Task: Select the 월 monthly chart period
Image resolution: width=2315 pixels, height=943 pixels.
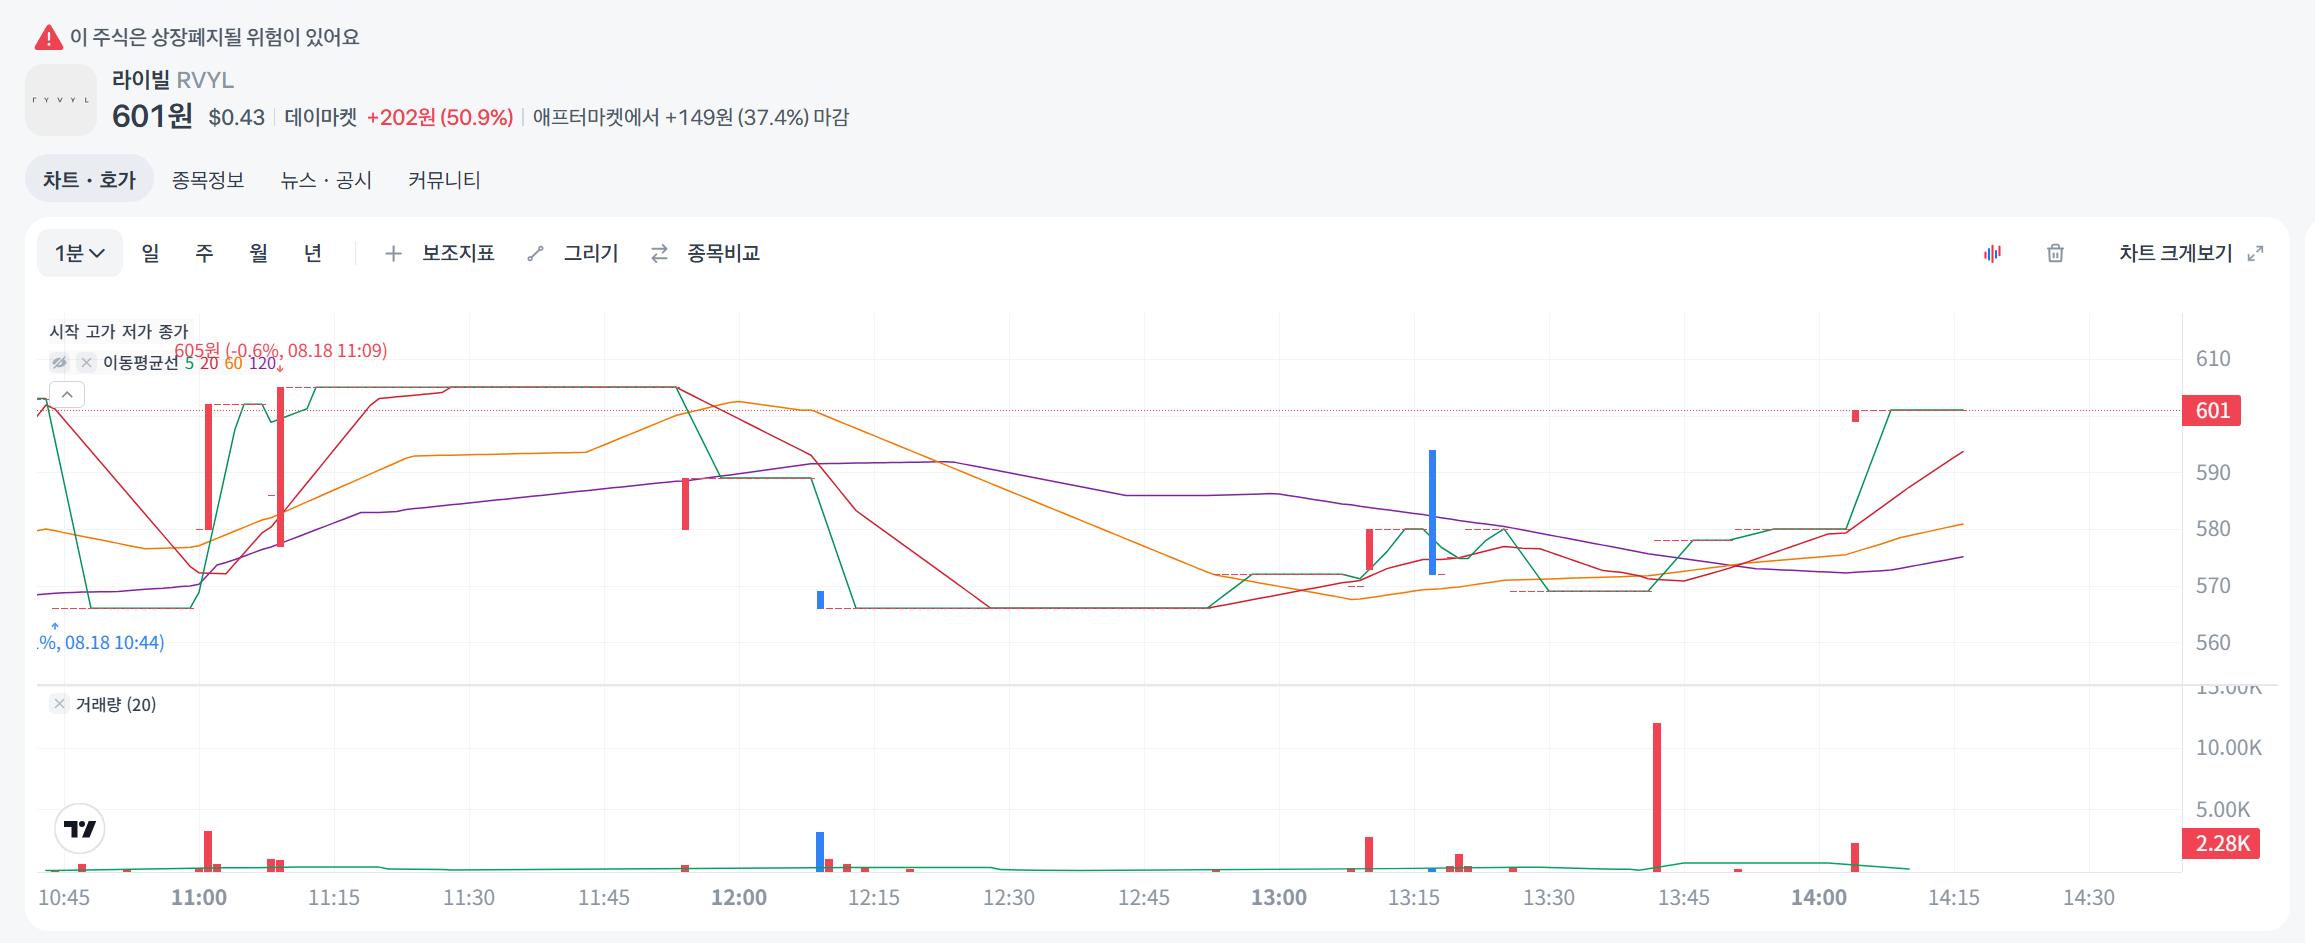Action: coord(258,253)
